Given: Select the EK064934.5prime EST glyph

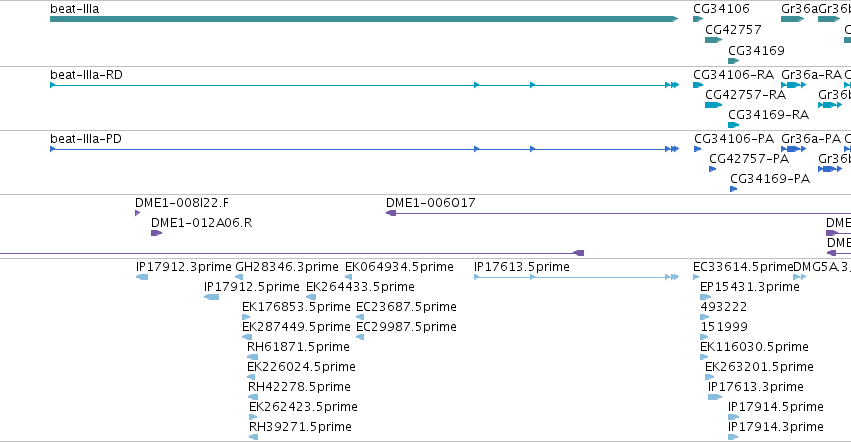Looking at the screenshot, I should click(348, 277).
